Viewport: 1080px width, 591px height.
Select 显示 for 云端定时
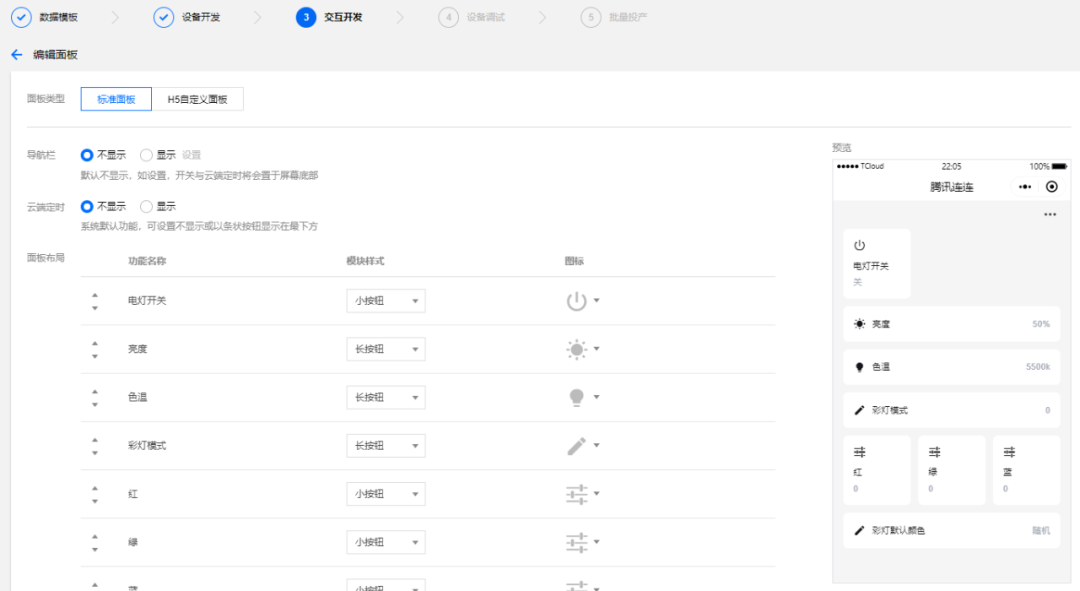point(147,207)
